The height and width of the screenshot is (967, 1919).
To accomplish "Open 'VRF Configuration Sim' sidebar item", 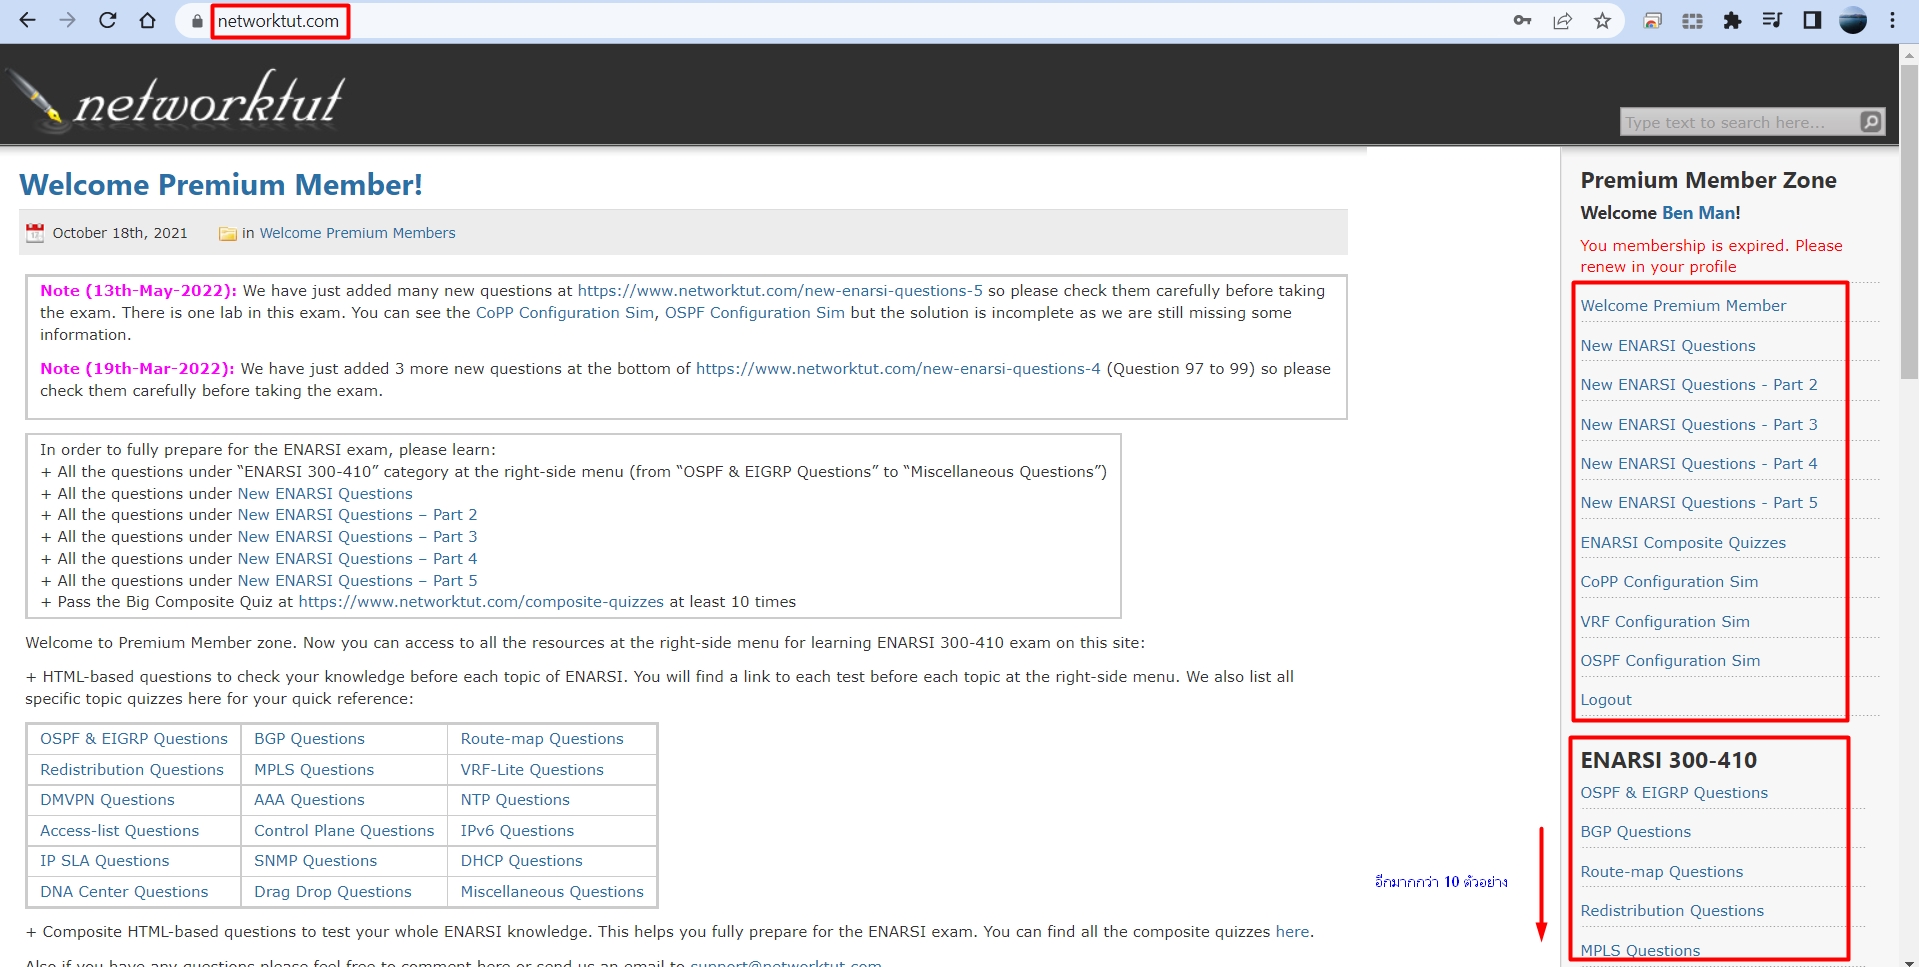I will (x=1665, y=622).
